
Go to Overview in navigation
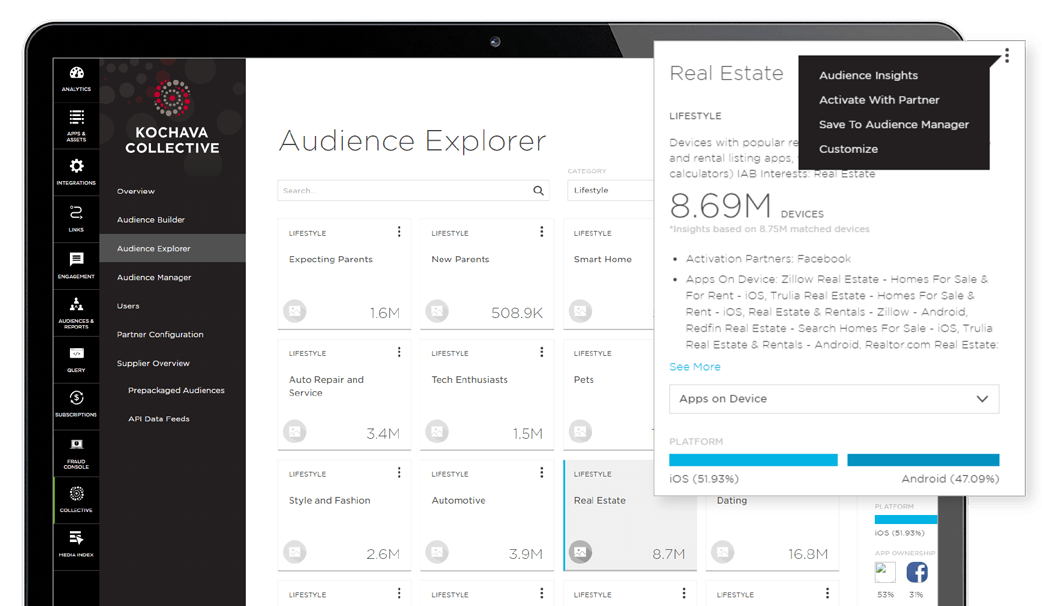click(x=136, y=191)
